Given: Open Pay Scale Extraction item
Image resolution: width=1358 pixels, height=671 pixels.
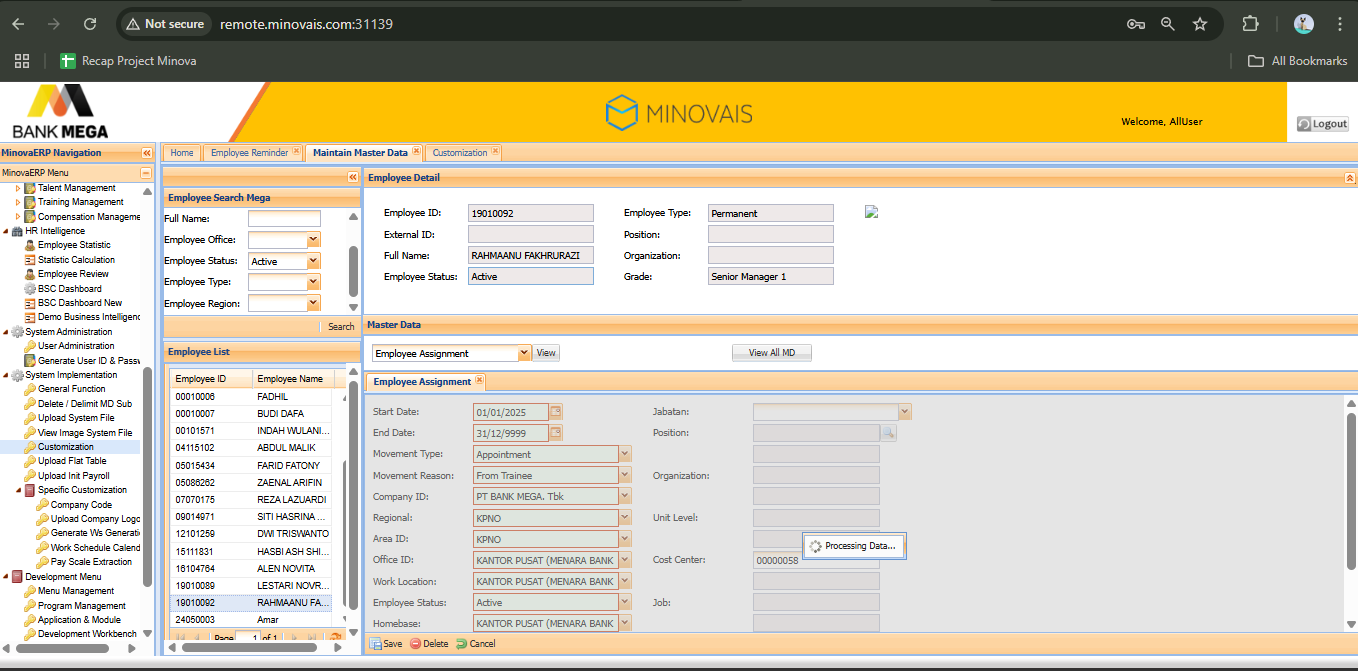Looking at the screenshot, I should tap(91, 562).
